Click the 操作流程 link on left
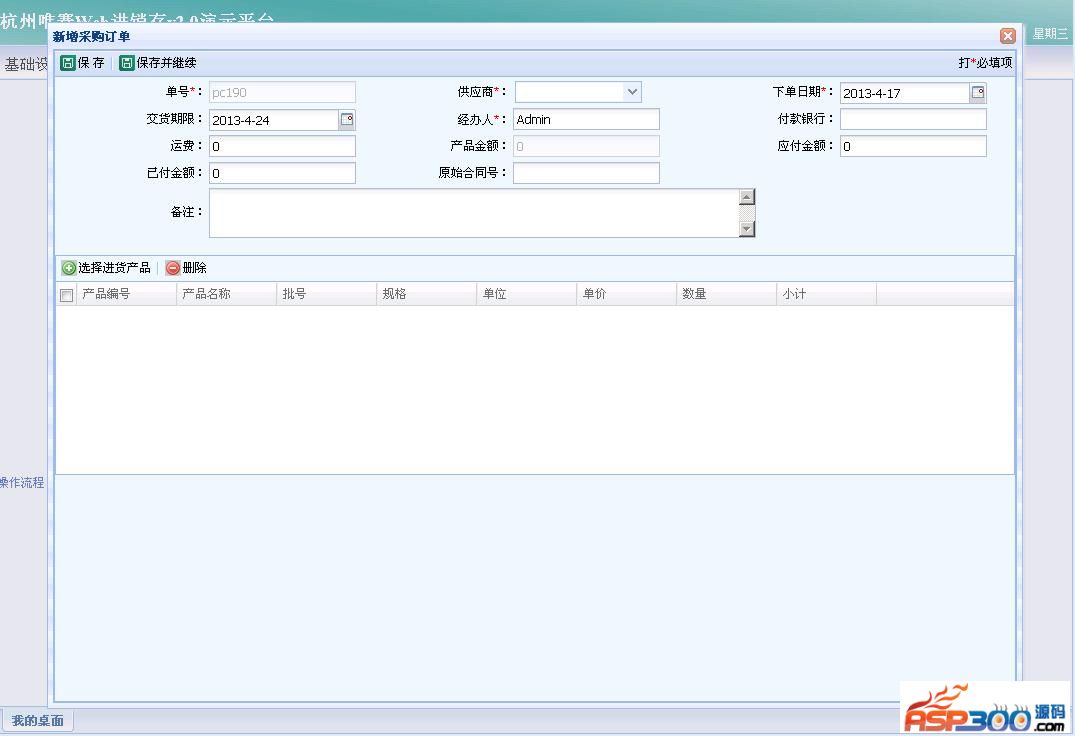The height and width of the screenshot is (736, 1075). point(22,482)
